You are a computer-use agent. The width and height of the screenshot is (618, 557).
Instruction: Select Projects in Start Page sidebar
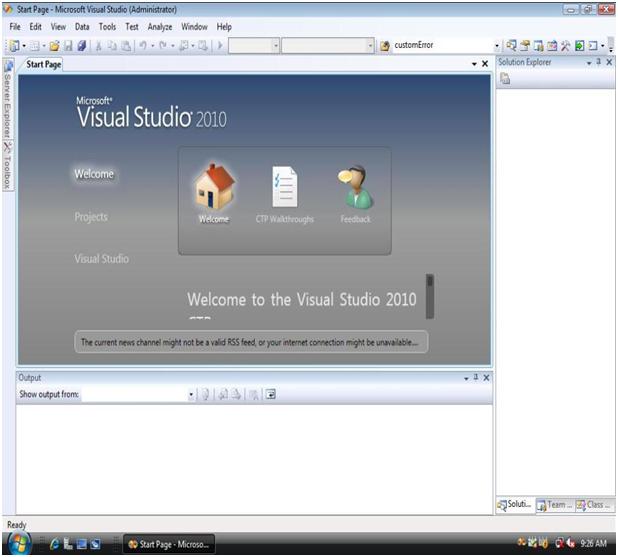tap(91, 217)
